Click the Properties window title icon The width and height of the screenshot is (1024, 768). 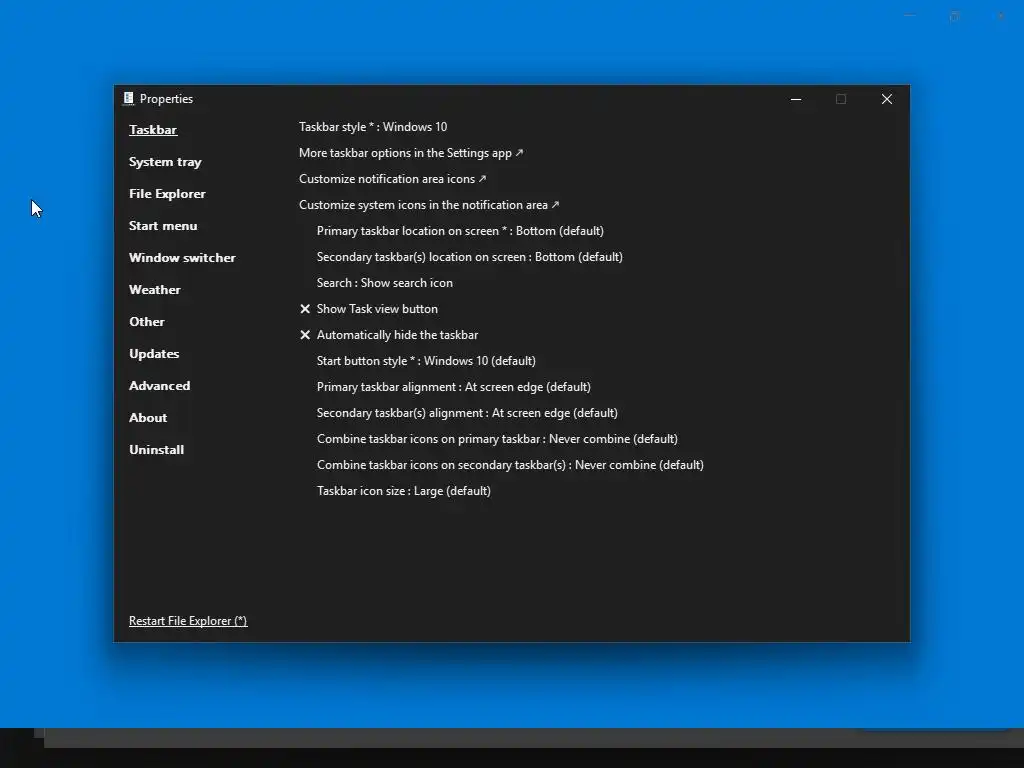pos(128,99)
